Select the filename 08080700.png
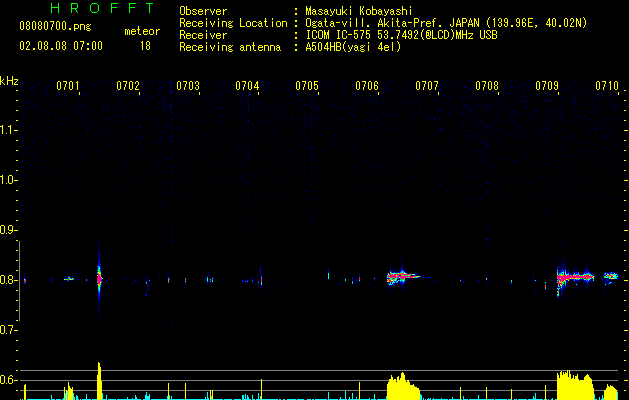Image resolution: width=629 pixels, height=400 pixels. click(55, 27)
